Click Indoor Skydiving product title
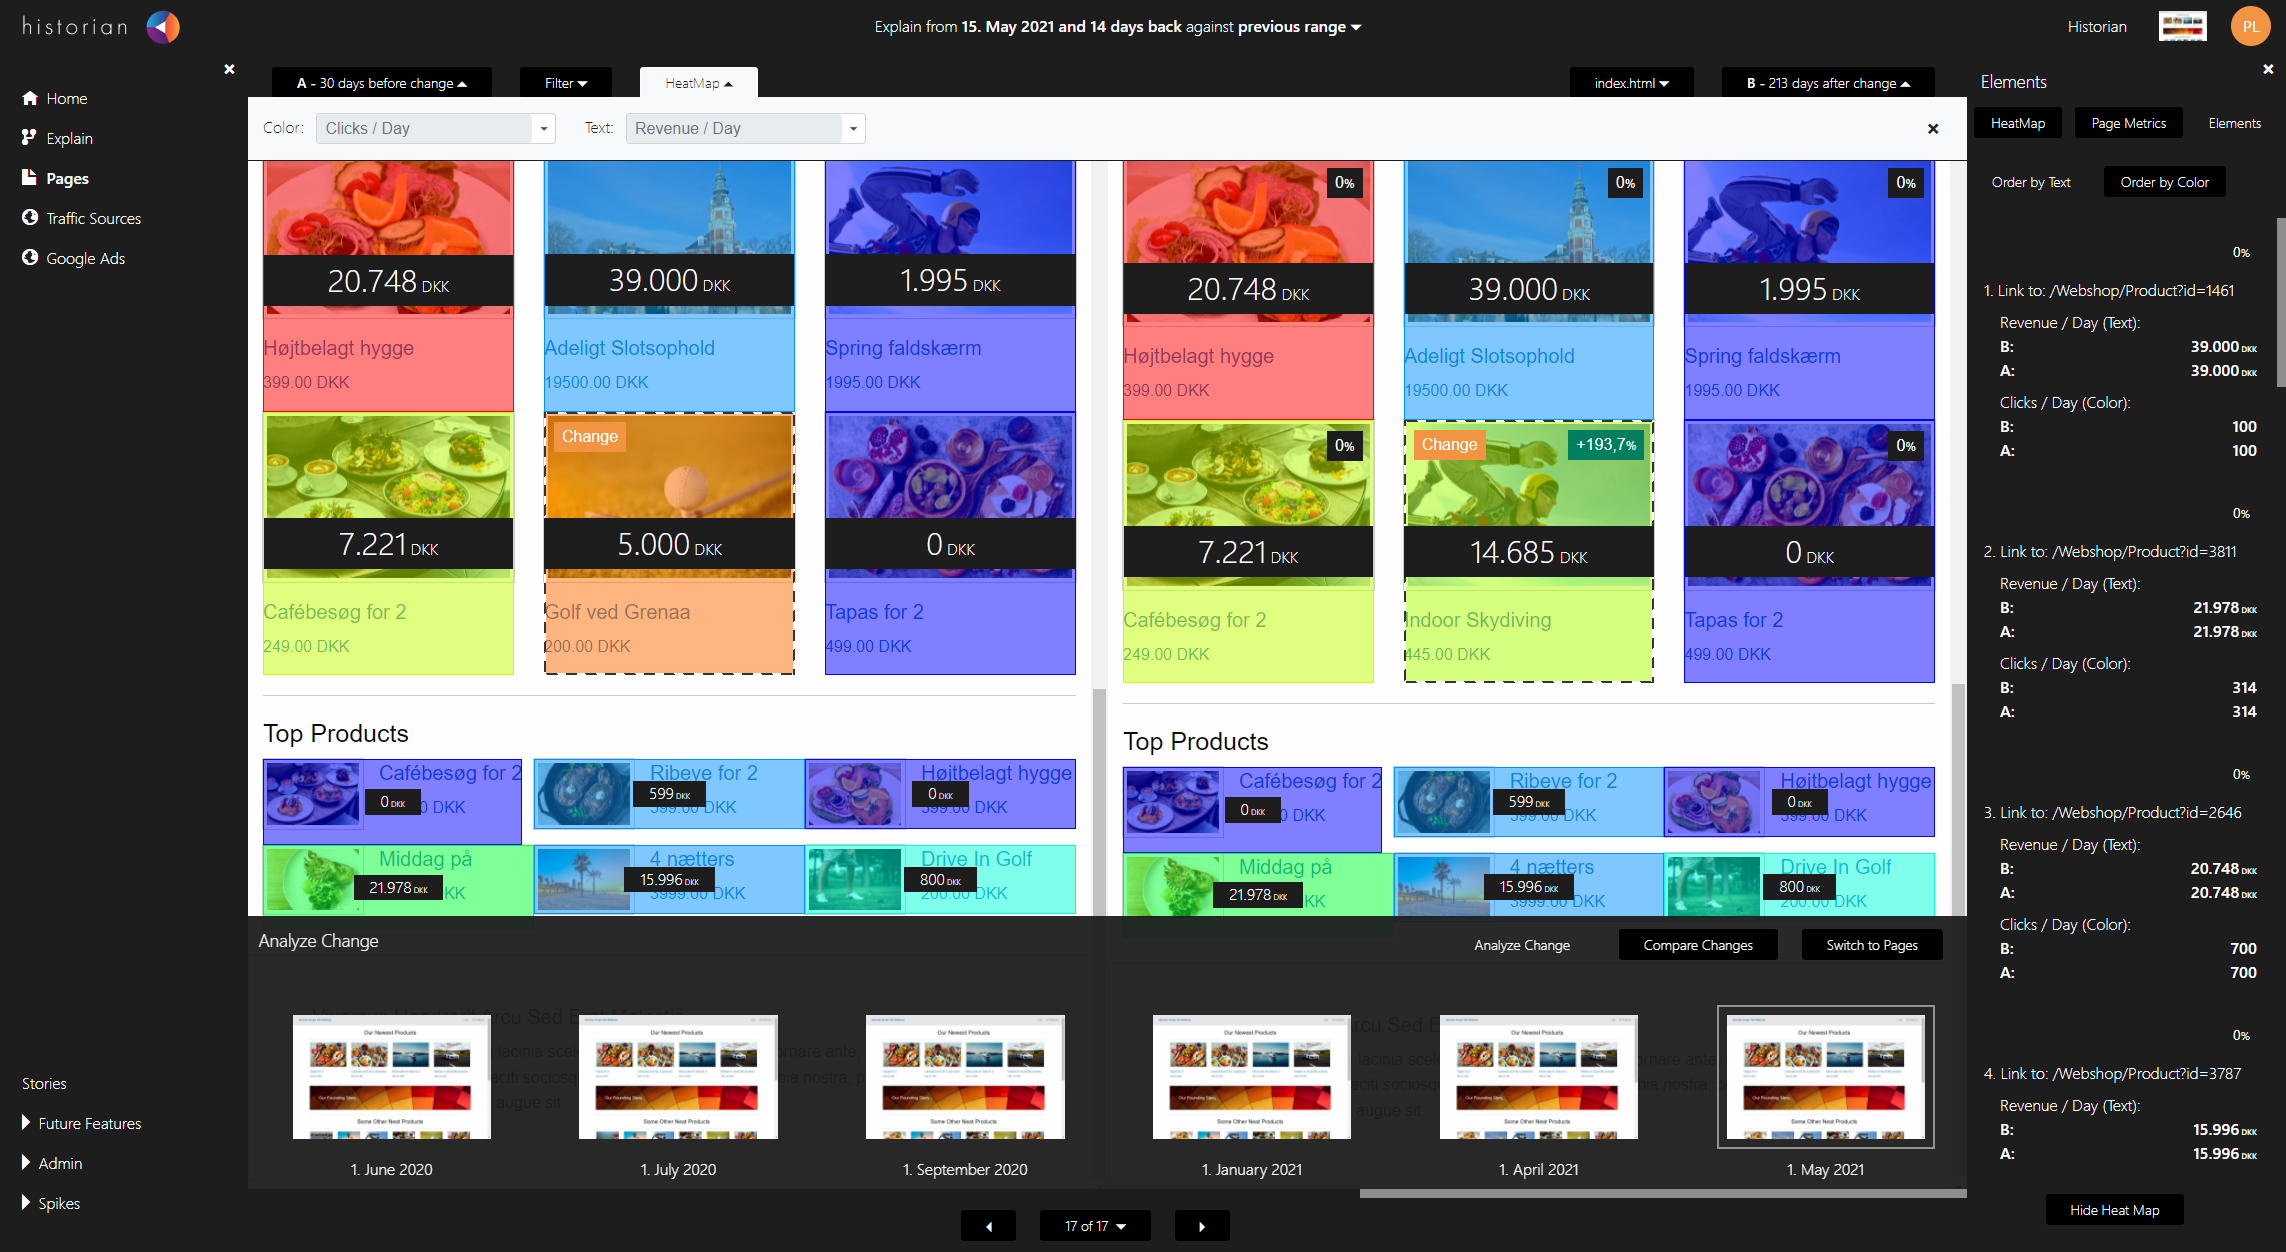Screen dimensions: 2286x1252 click(x=1478, y=620)
